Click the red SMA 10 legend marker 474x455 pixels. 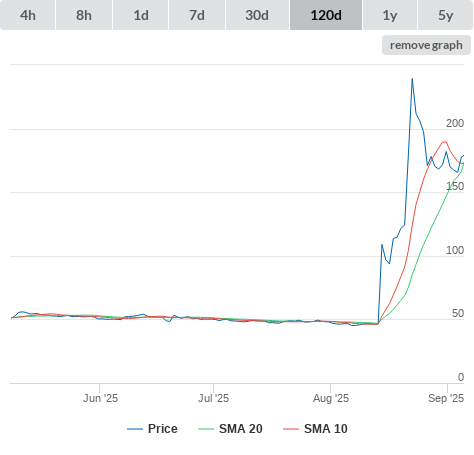coord(291,429)
